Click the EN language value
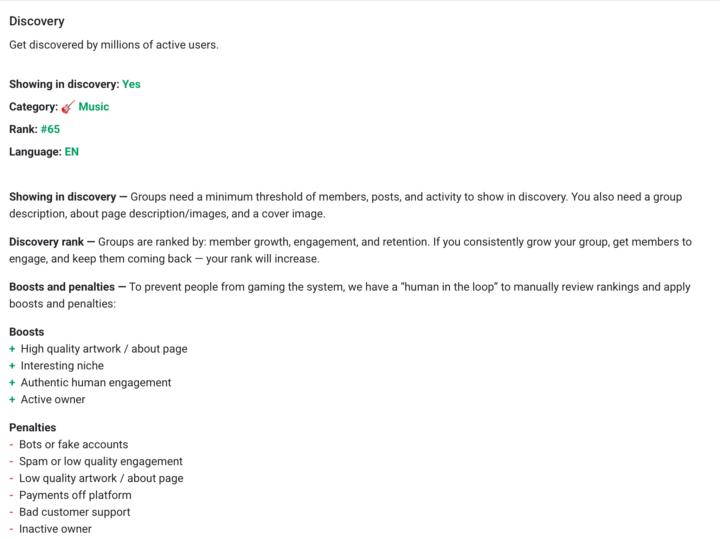Screen dimensions: 720x539 point(72,152)
